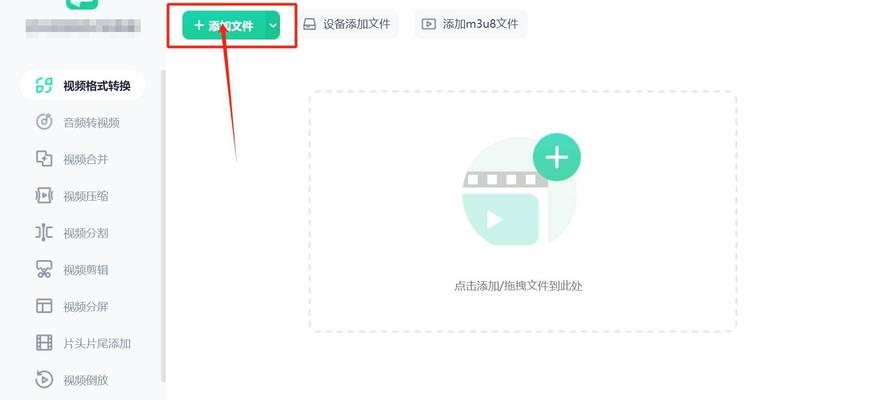Image resolution: width=880 pixels, height=400 pixels.
Task: Open 视频剪辑 in the sidebar
Action: tap(82, 270)
